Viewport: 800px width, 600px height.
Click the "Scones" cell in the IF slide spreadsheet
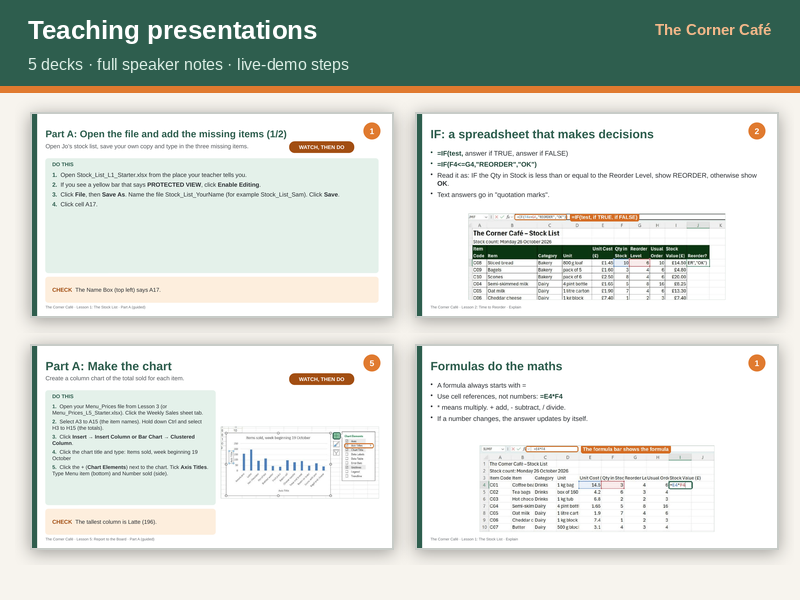coord(511,277)
